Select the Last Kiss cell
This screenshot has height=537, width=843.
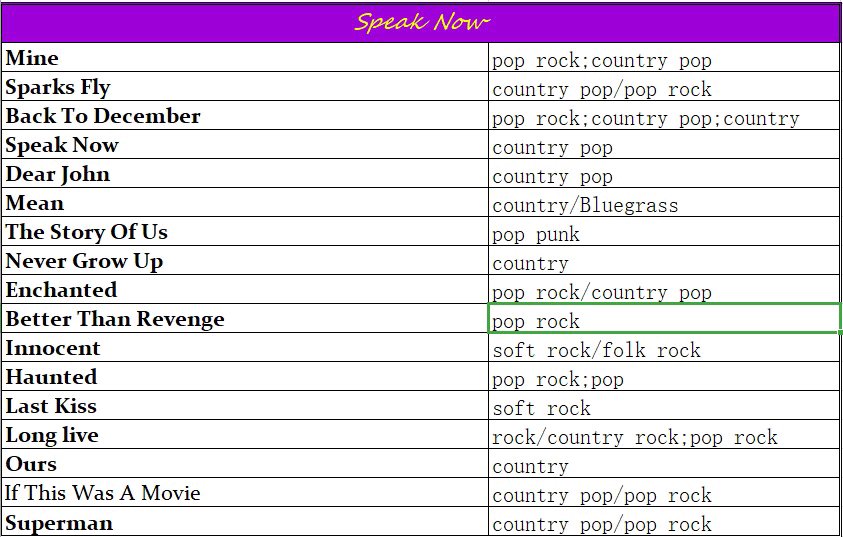click(x=245, y=405)
